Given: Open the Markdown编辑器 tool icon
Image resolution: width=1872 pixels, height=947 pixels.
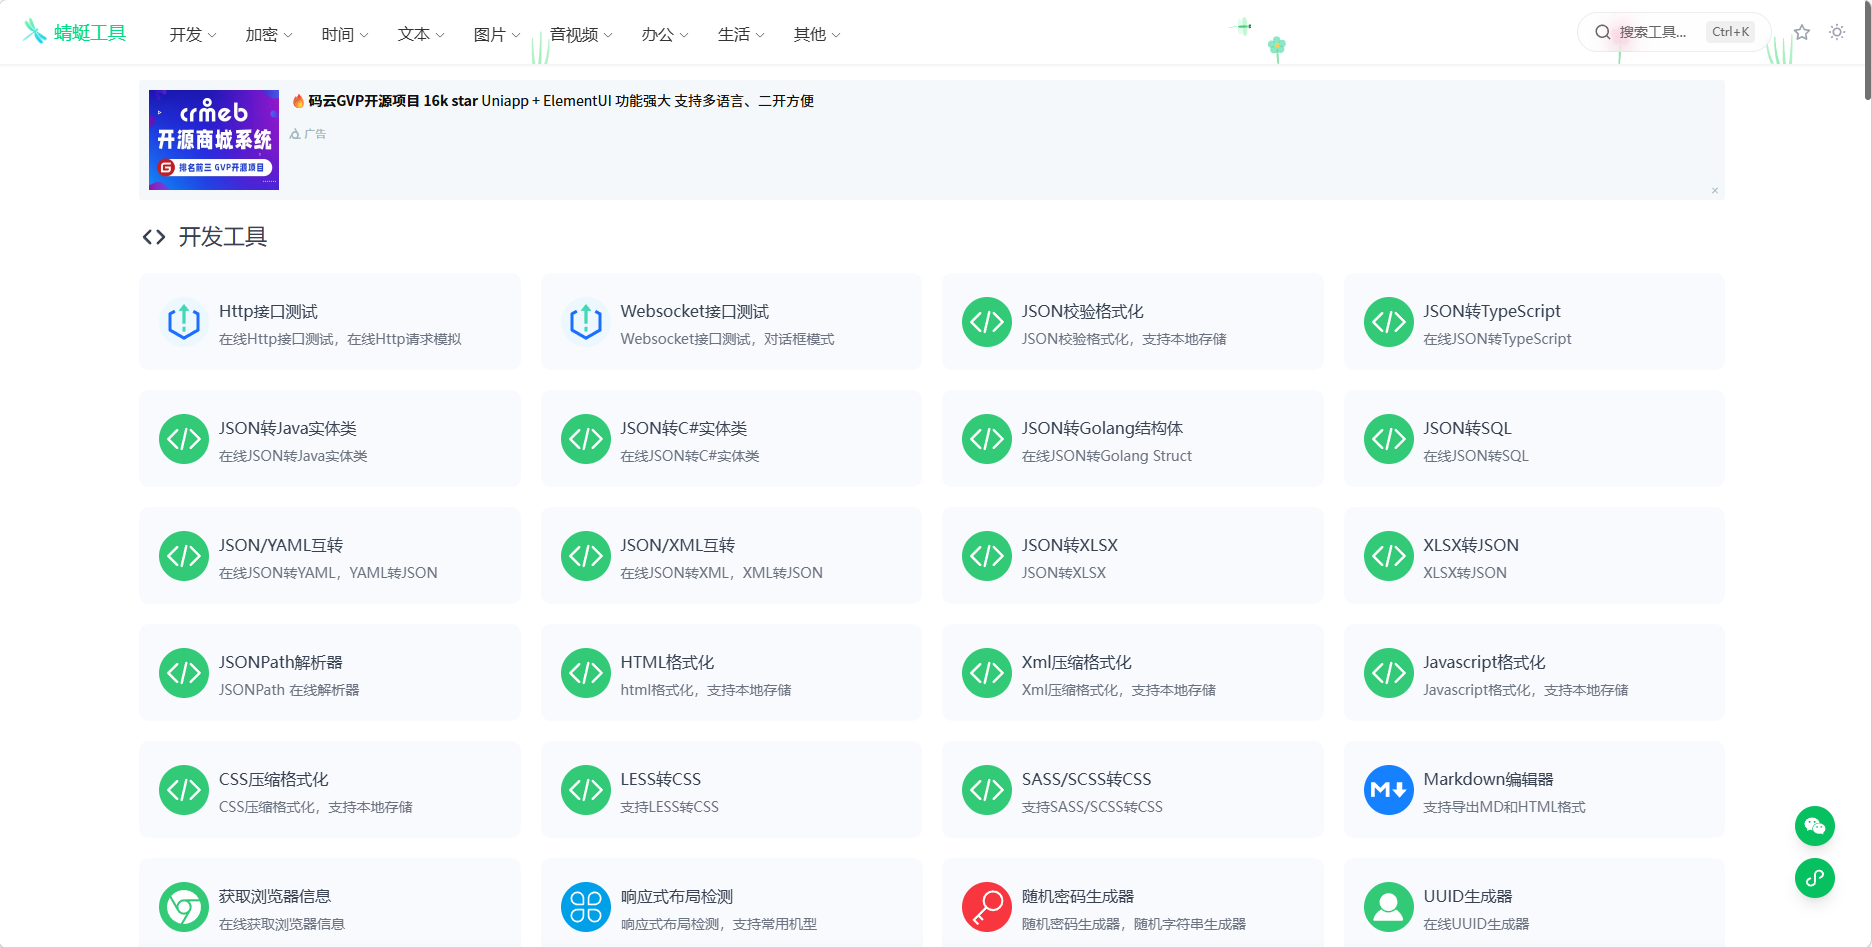Looking at the screenshot, I should [1388, 790].
